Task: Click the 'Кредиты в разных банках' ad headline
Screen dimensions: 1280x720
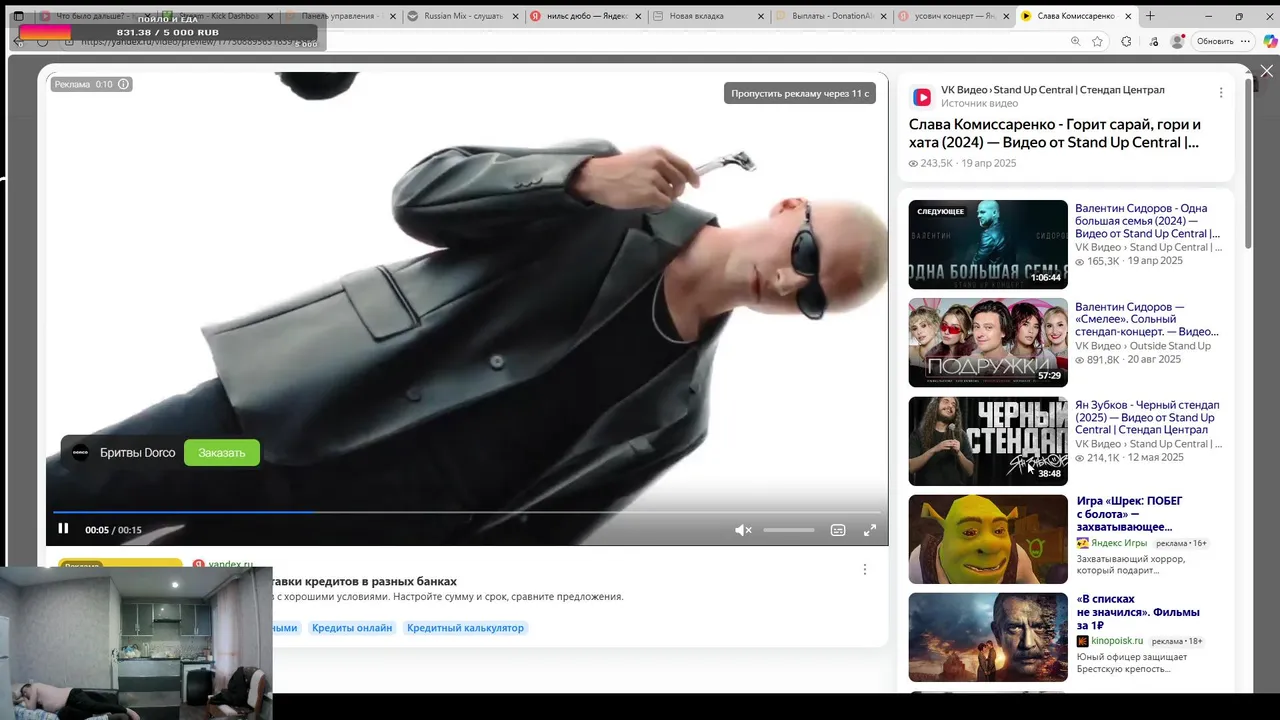Action: pyautogui.click(x=365, y=581)
